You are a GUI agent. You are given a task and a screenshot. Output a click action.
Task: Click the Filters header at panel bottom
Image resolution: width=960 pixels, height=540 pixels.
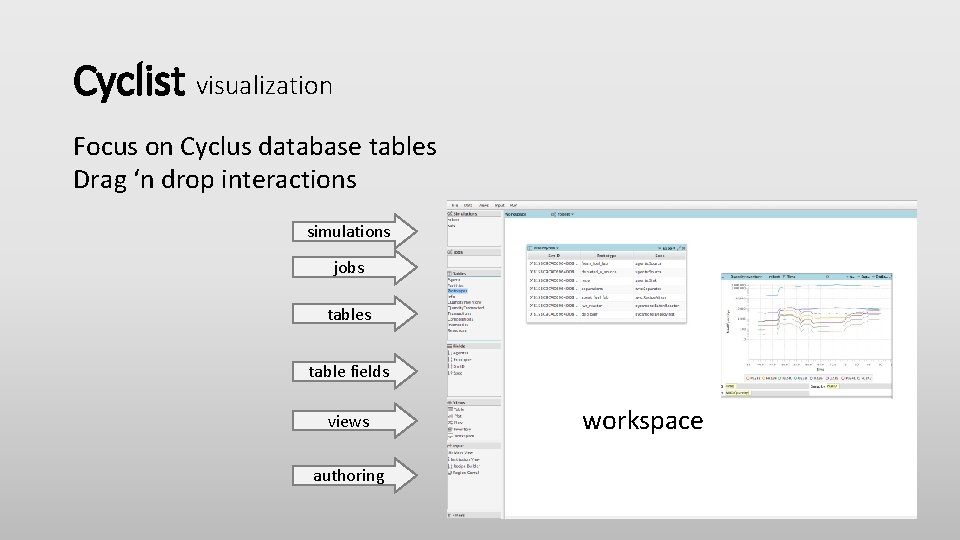point(474,515)
